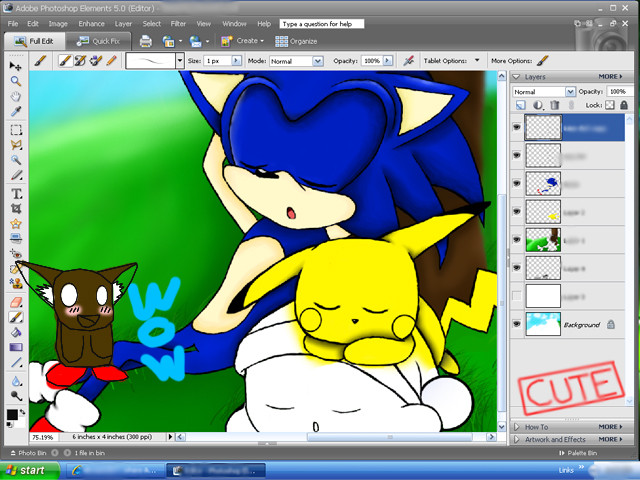Switch to the Quick Fix tab

tap(98, 41)
